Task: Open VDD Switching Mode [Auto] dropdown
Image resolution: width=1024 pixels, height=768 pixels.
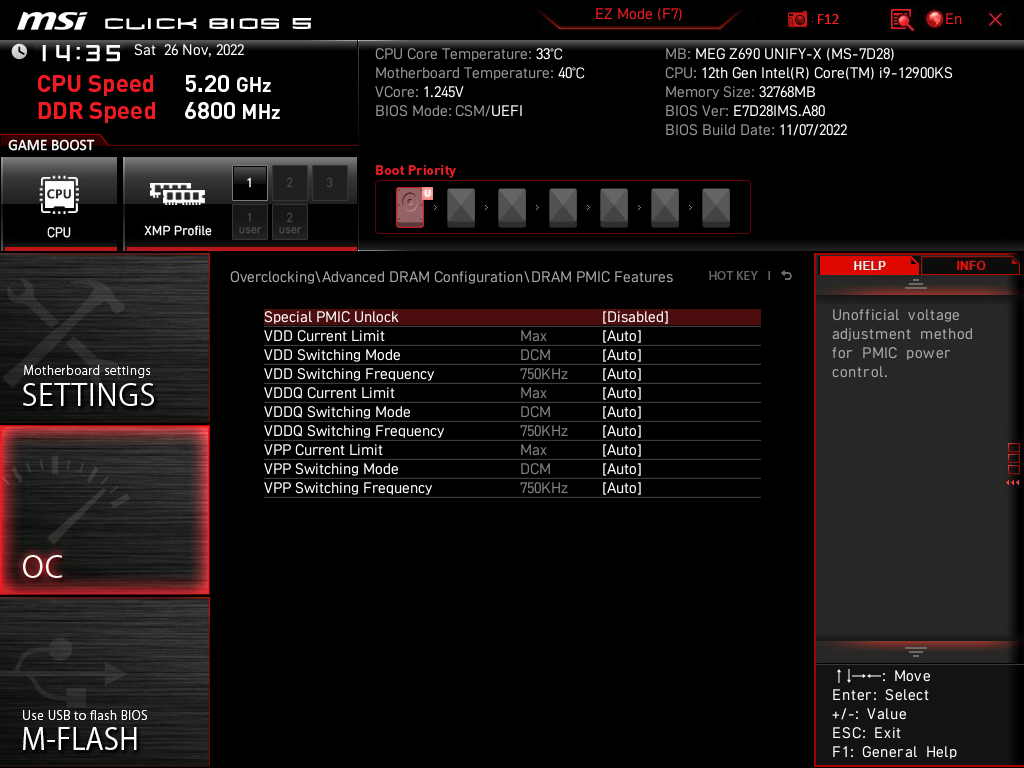Action: click(x=622, y=355)
